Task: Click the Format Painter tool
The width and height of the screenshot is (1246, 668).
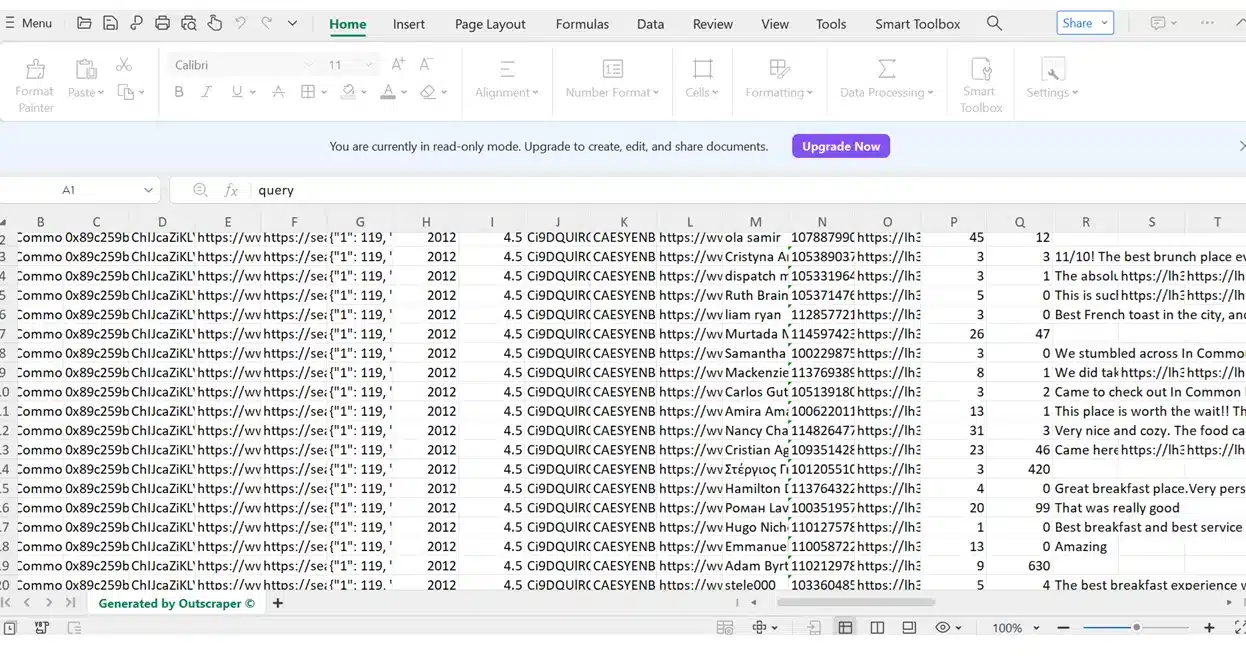Action: point(35,84)
